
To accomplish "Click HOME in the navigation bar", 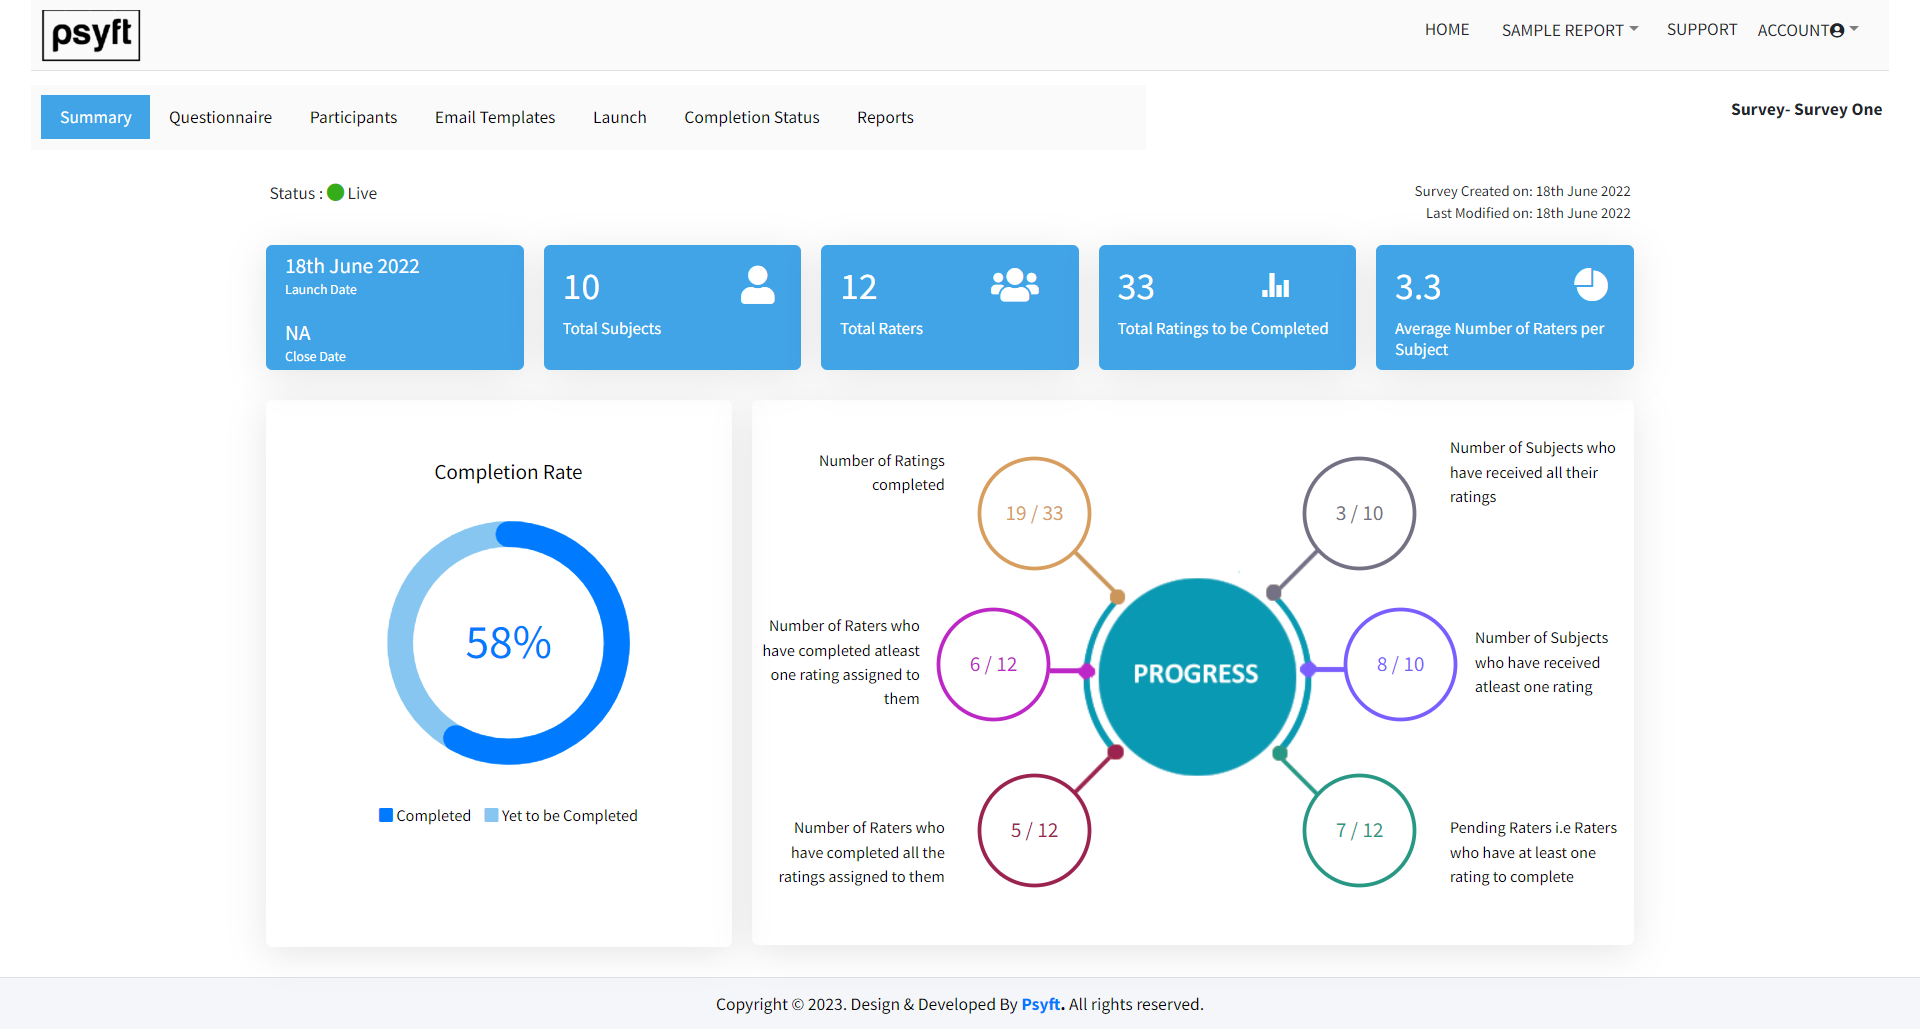I will point(1446,30).
